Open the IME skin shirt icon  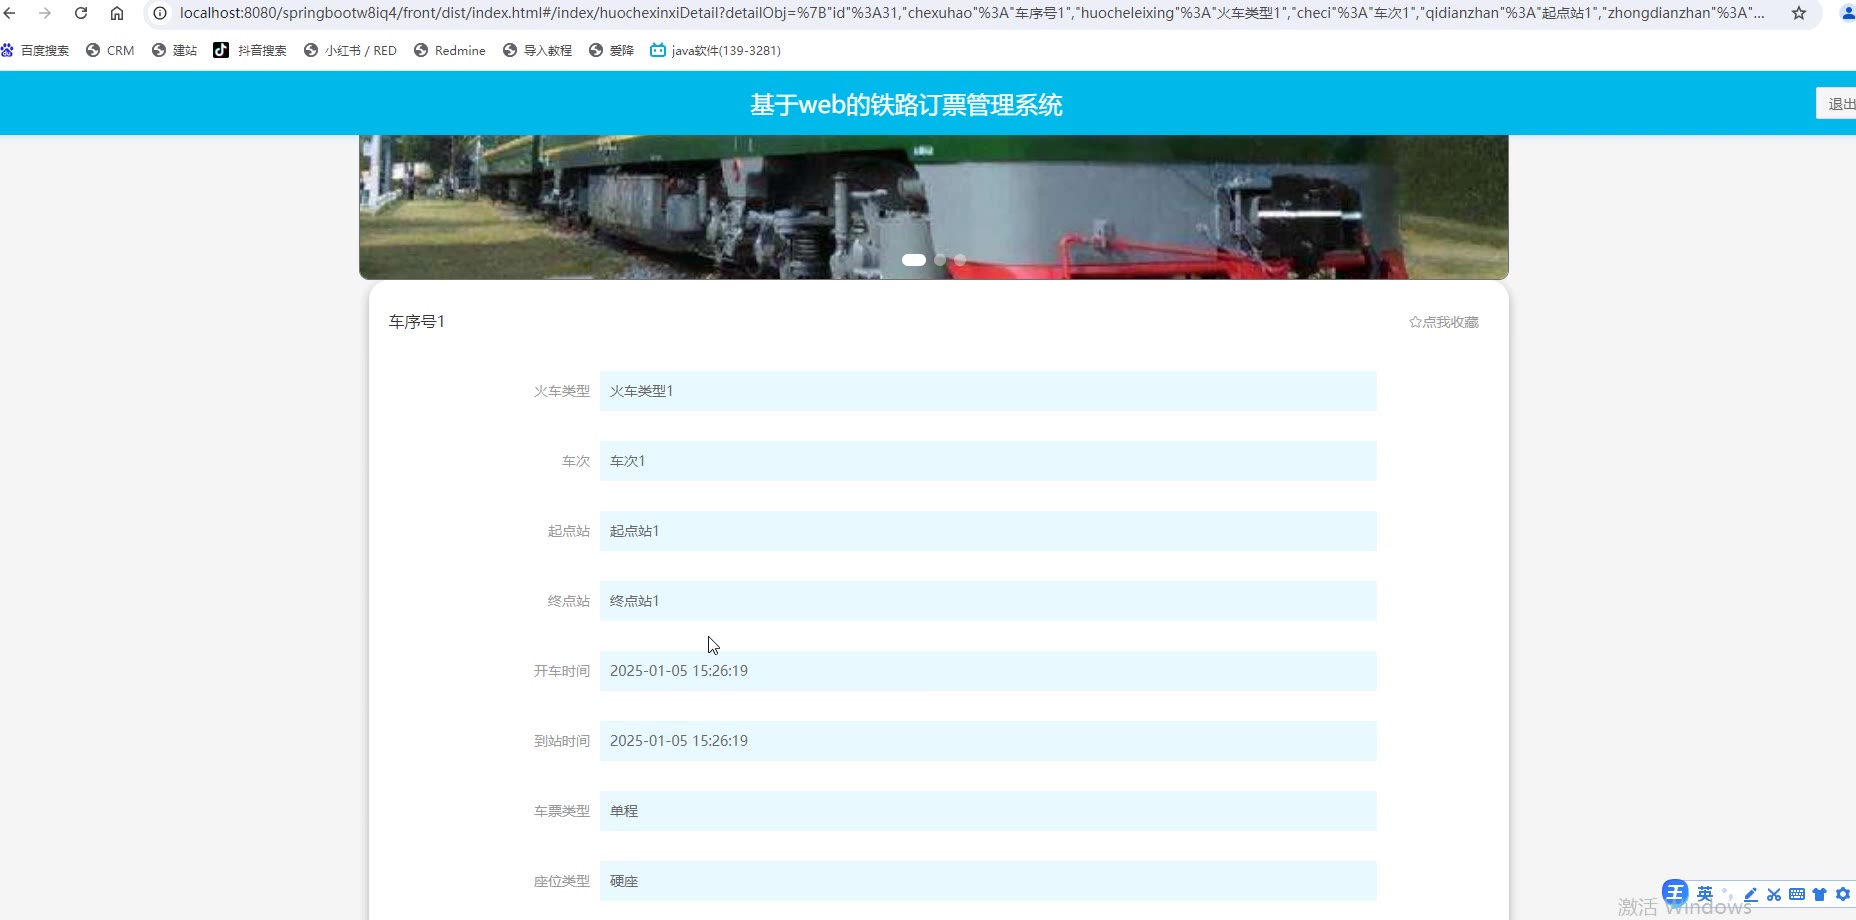point(1820,894)
